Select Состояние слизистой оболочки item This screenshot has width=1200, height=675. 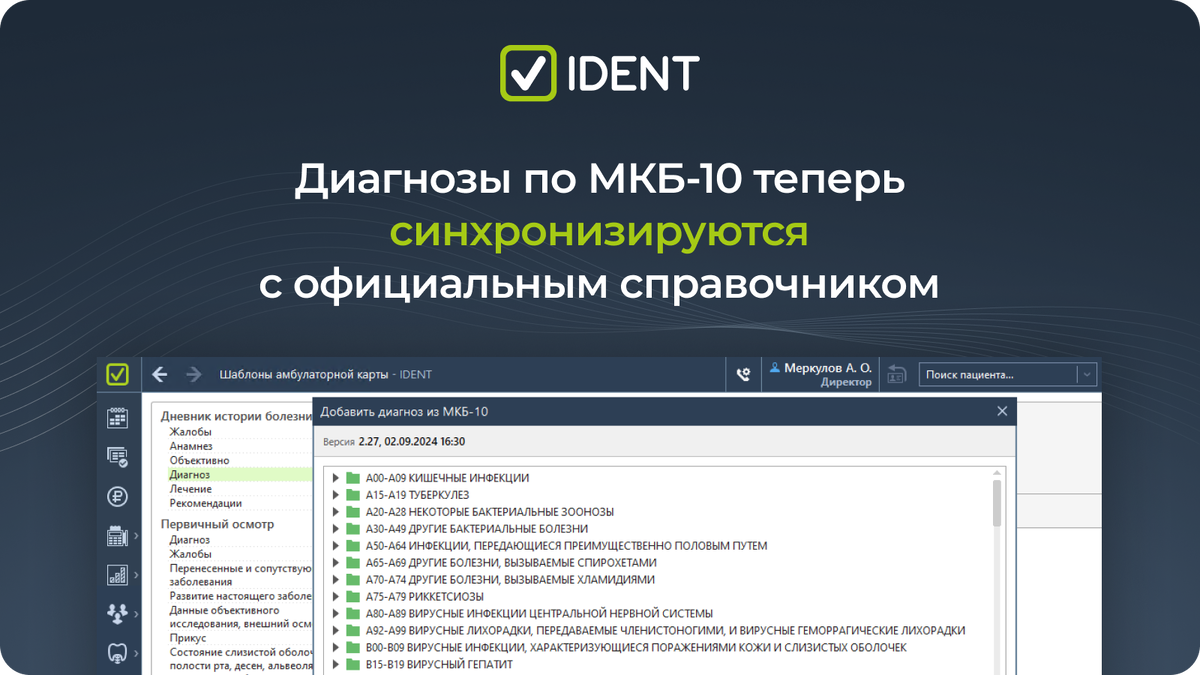click(241, 659)
